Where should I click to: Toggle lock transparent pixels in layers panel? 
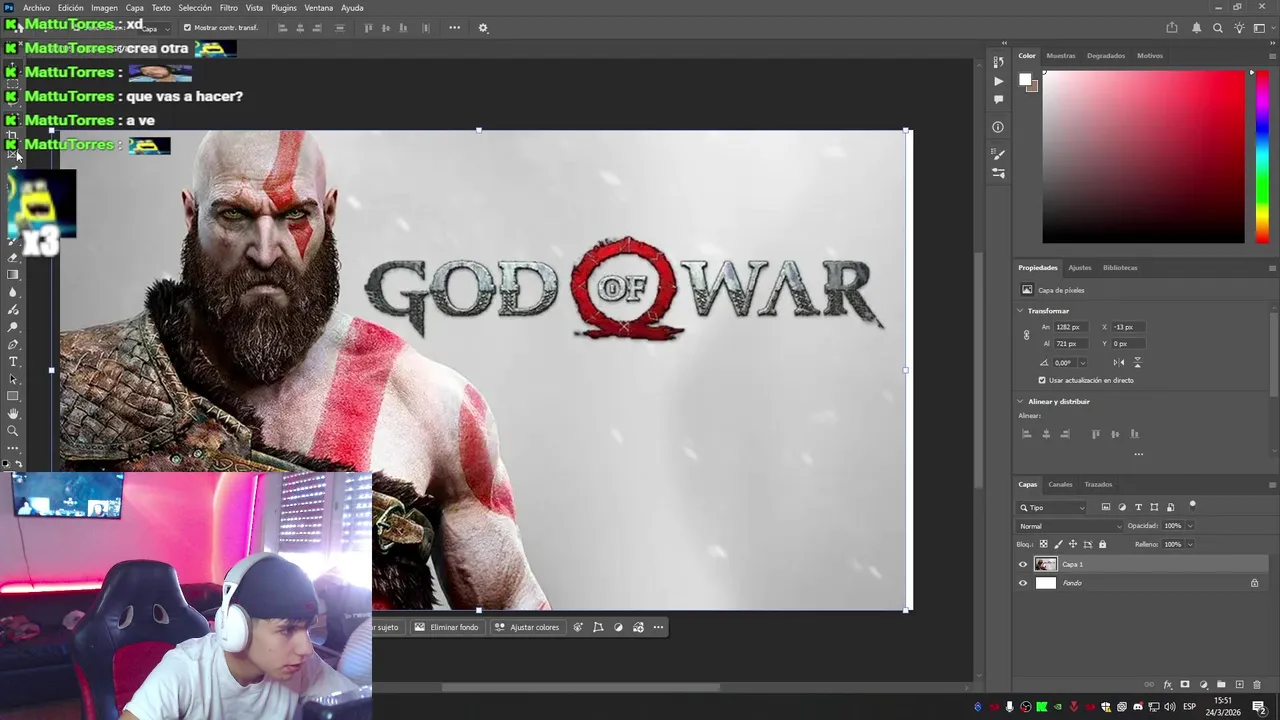(x=1044, y=545)
